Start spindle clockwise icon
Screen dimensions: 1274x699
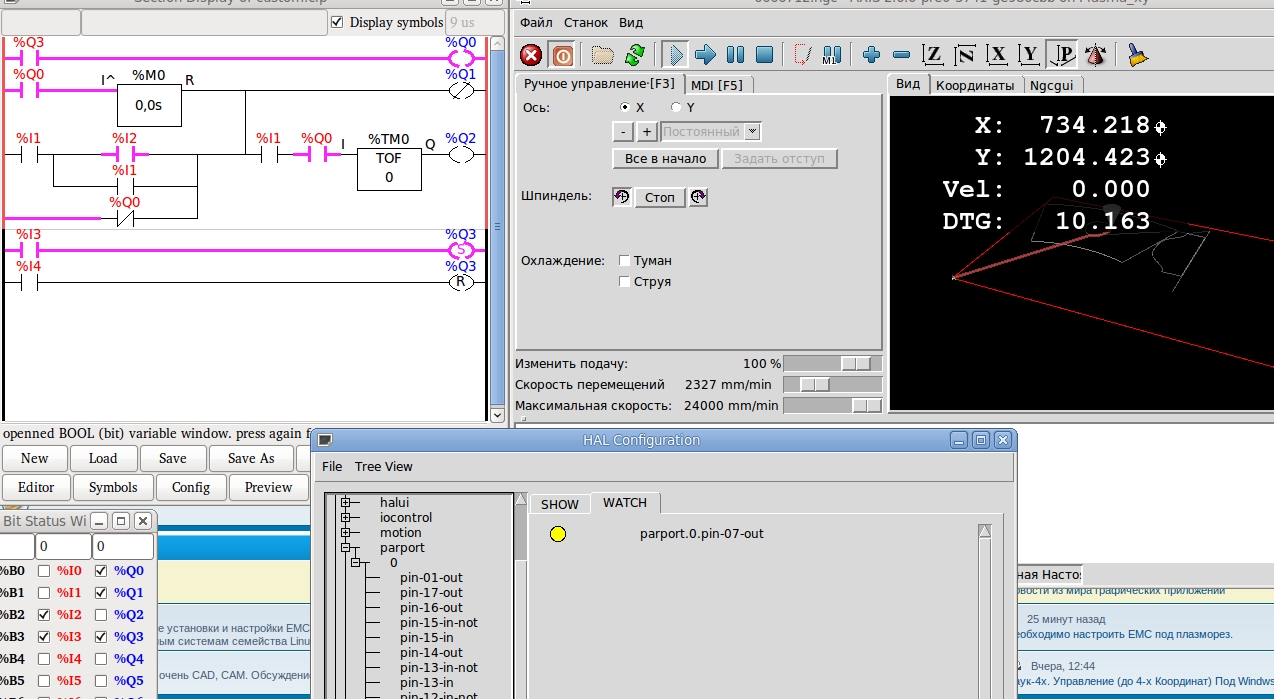click(x=698, y=197)
